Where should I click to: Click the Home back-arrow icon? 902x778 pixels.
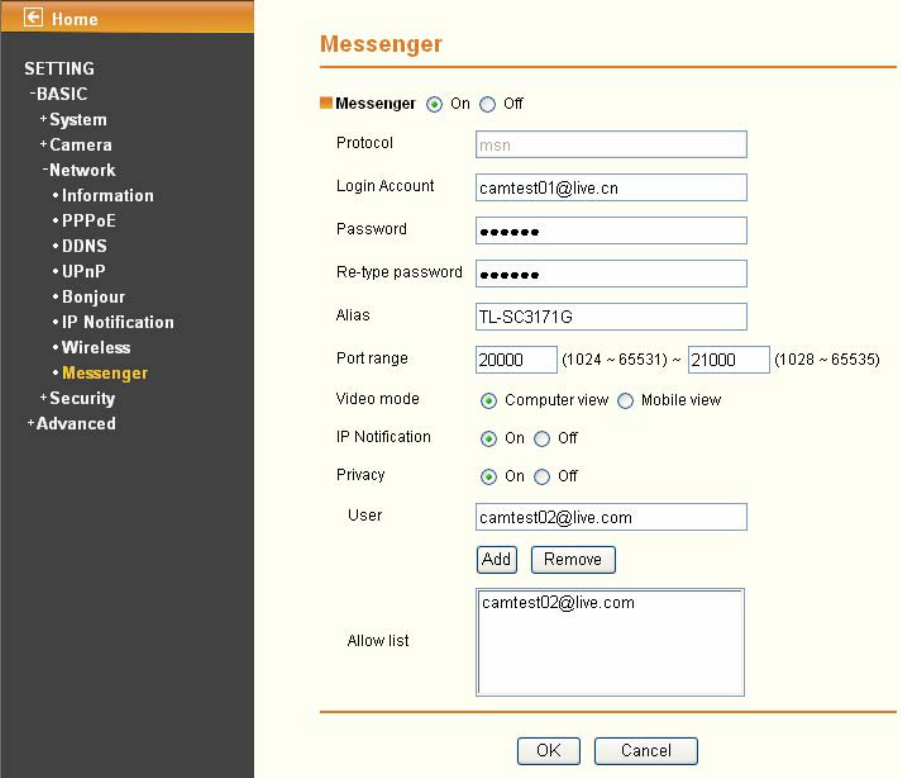(x=33, y=17)
